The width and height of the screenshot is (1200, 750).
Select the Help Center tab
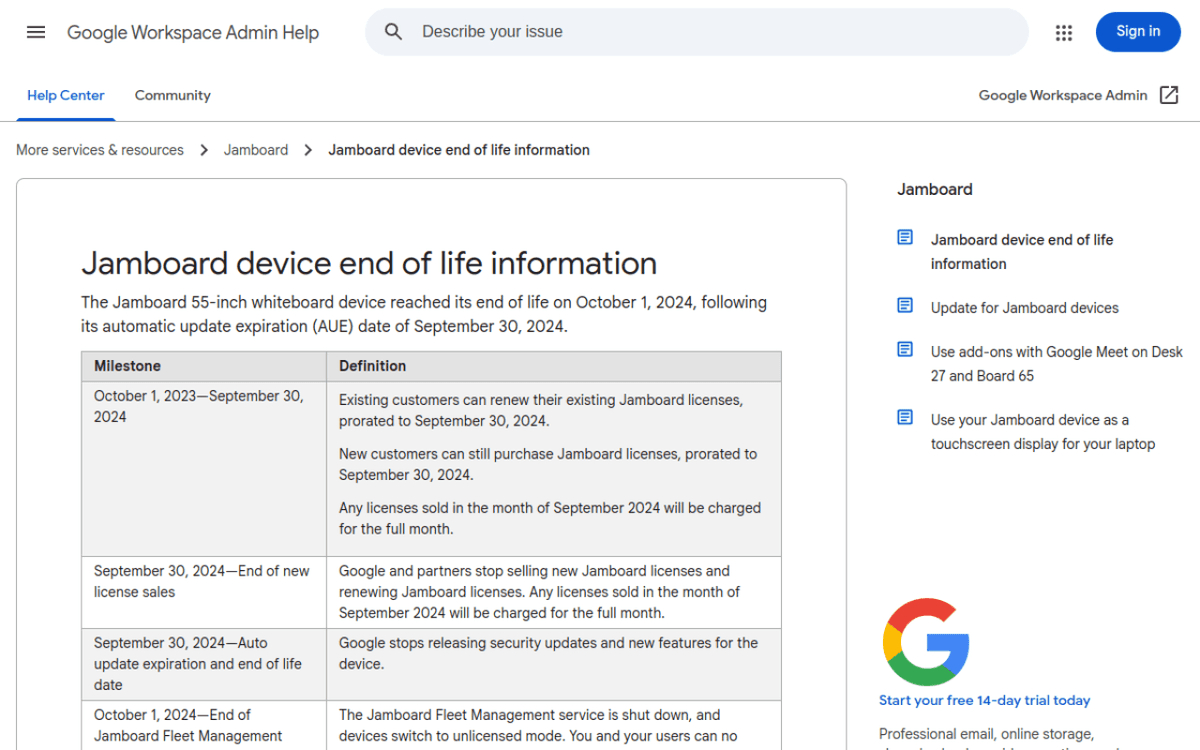(x=65, y=95)
